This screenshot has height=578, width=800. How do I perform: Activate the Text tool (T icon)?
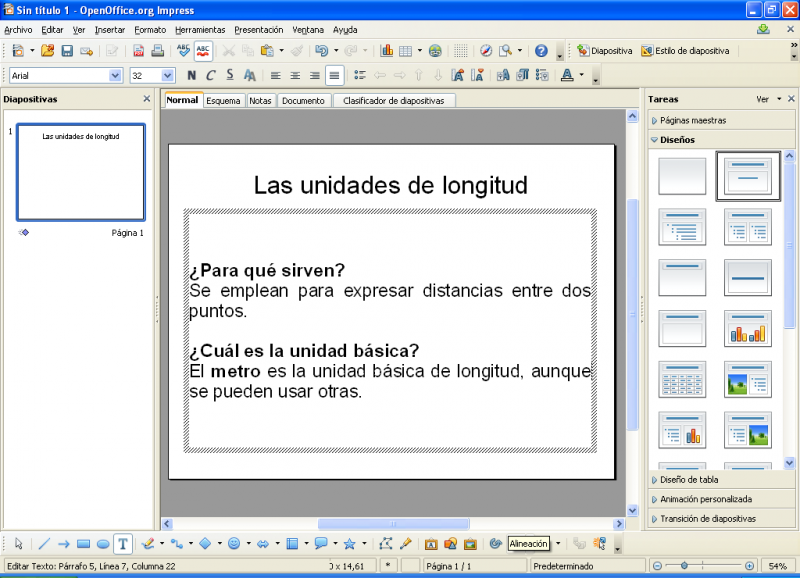123,544
